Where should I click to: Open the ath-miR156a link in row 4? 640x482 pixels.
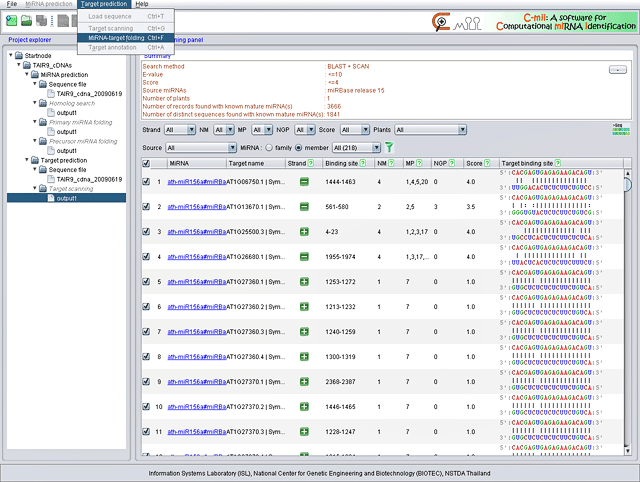pos(197,257)
